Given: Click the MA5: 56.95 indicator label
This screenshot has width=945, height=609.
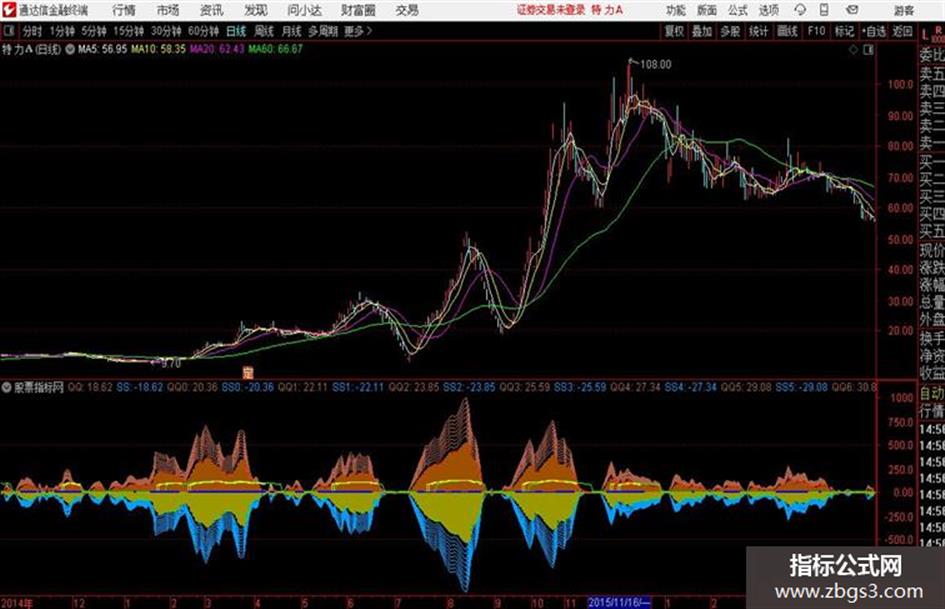Looking at the screenshot, I should pyautogui.click(x=102, y=49).
